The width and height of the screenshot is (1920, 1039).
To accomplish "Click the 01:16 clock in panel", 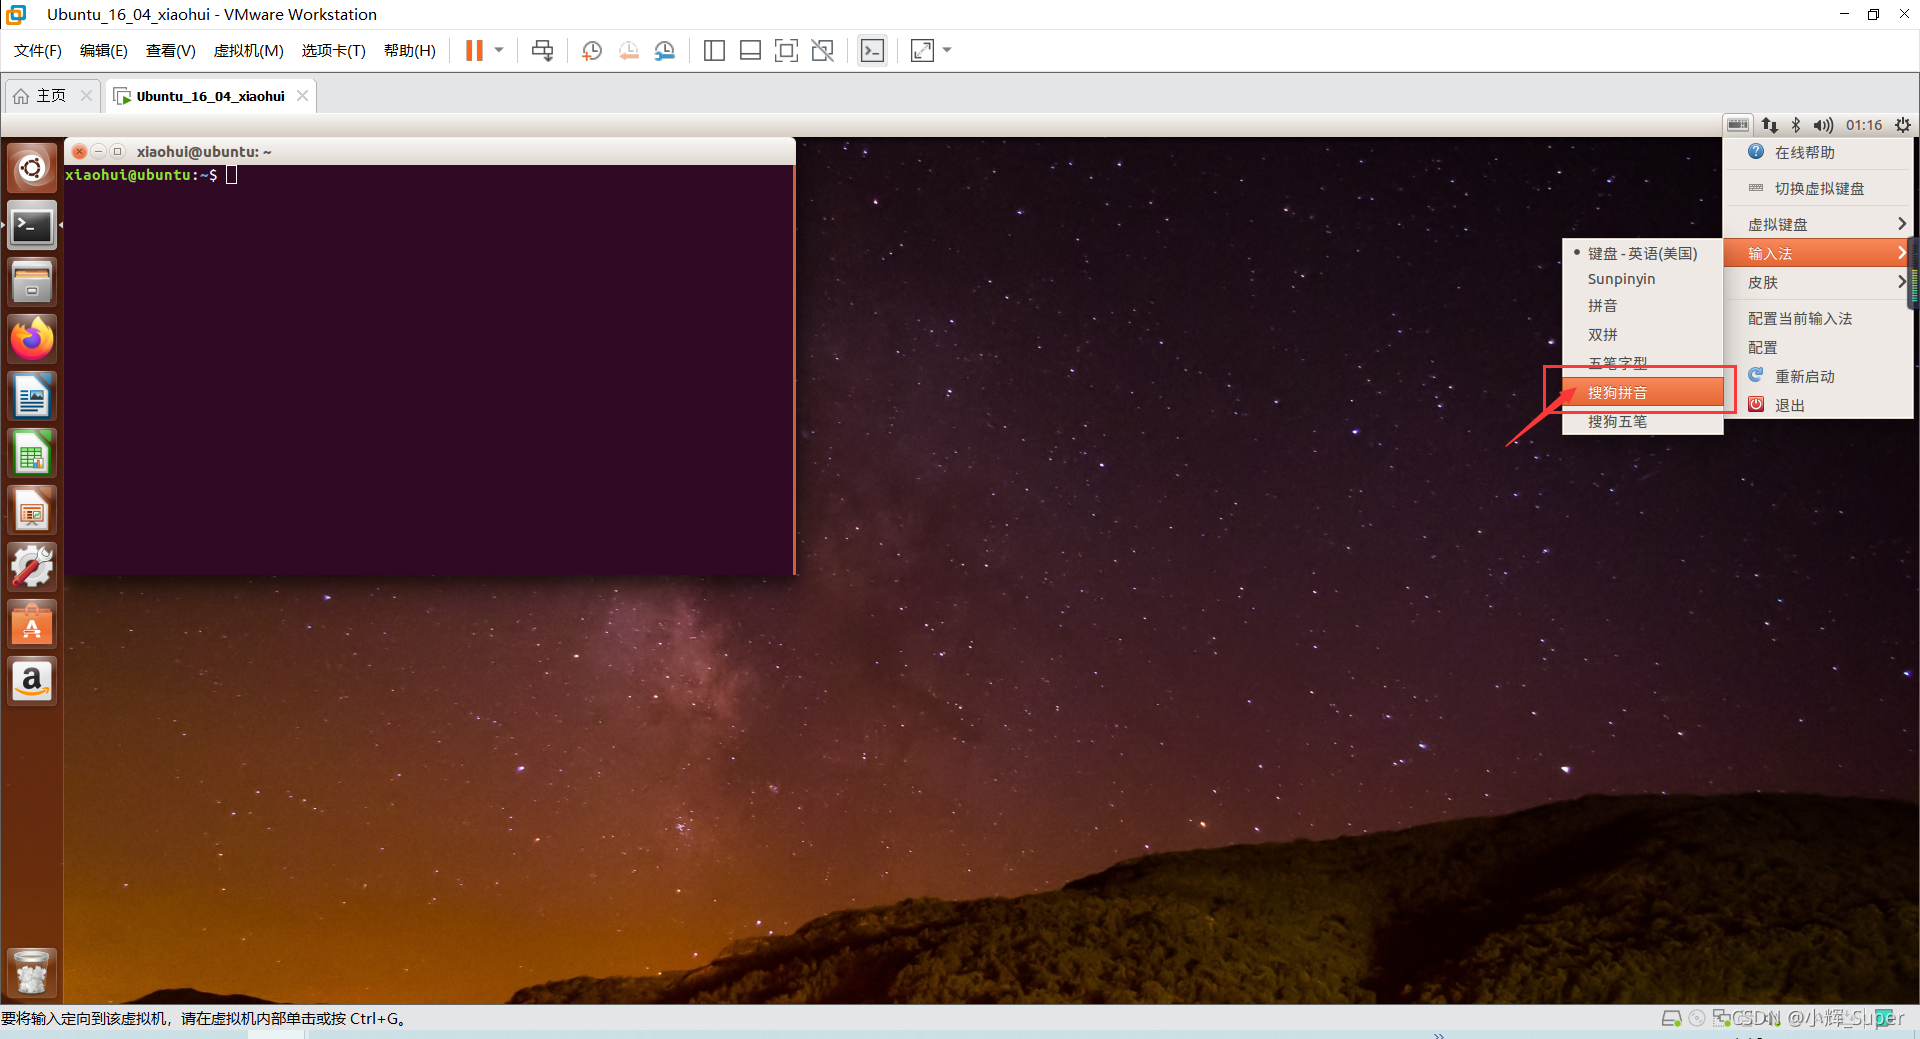I will pos(1864,125).
